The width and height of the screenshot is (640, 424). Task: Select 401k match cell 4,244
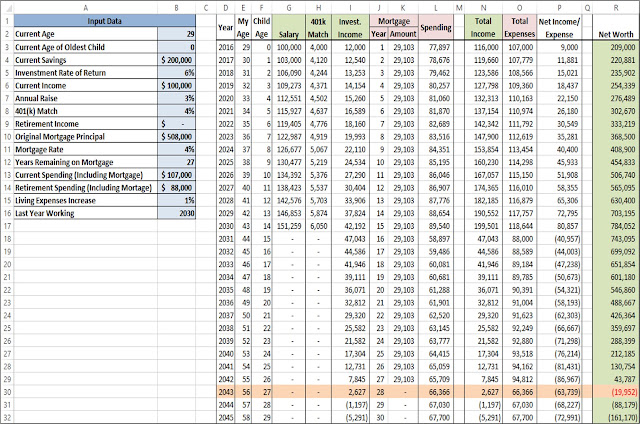(x=318, y=73)
